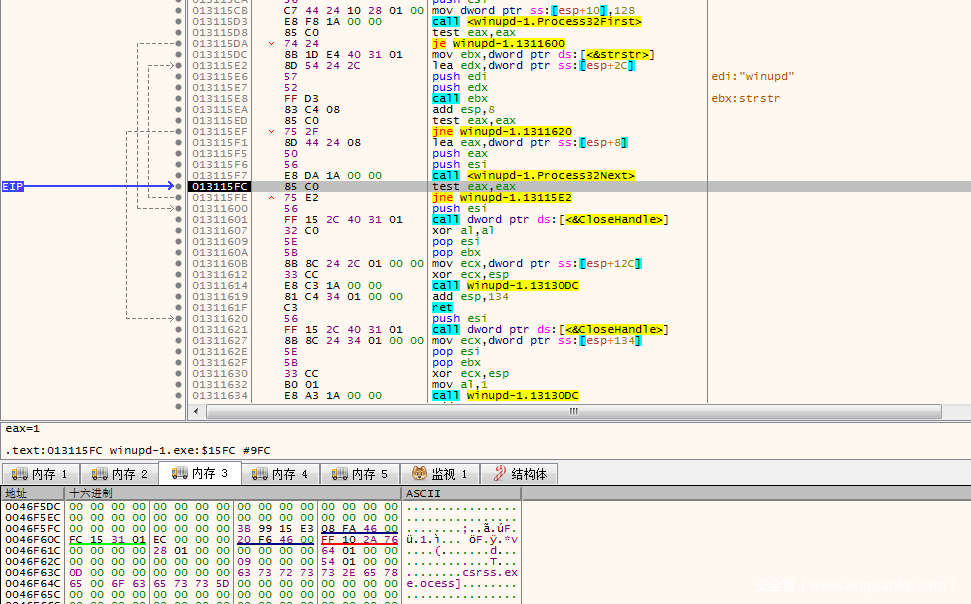Viewport: 971px width, 604px height.
Task: Click the 内存 5 tab memory icon
Action: [x=340, y=474]
